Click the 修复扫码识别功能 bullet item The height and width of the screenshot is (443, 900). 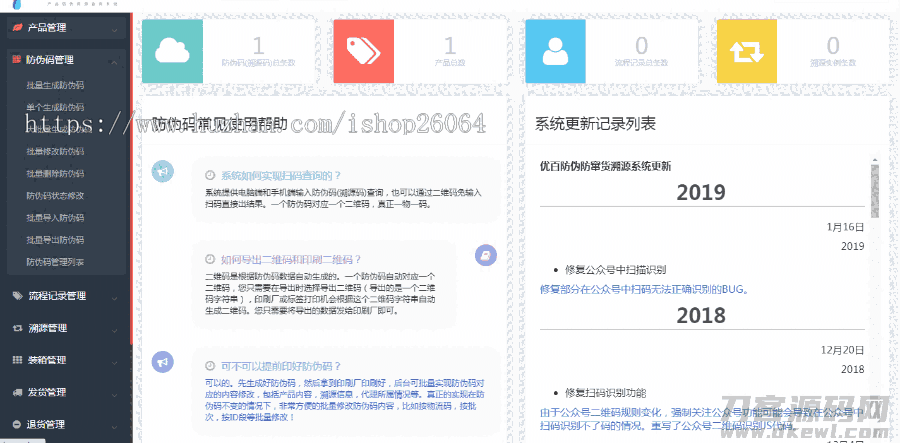click(606, 393)
